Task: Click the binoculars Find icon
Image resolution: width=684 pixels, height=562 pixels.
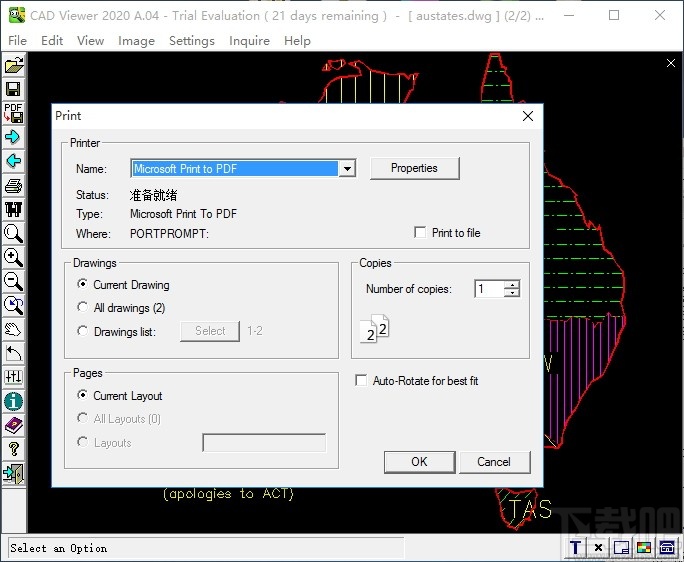Action: [14, 209]
